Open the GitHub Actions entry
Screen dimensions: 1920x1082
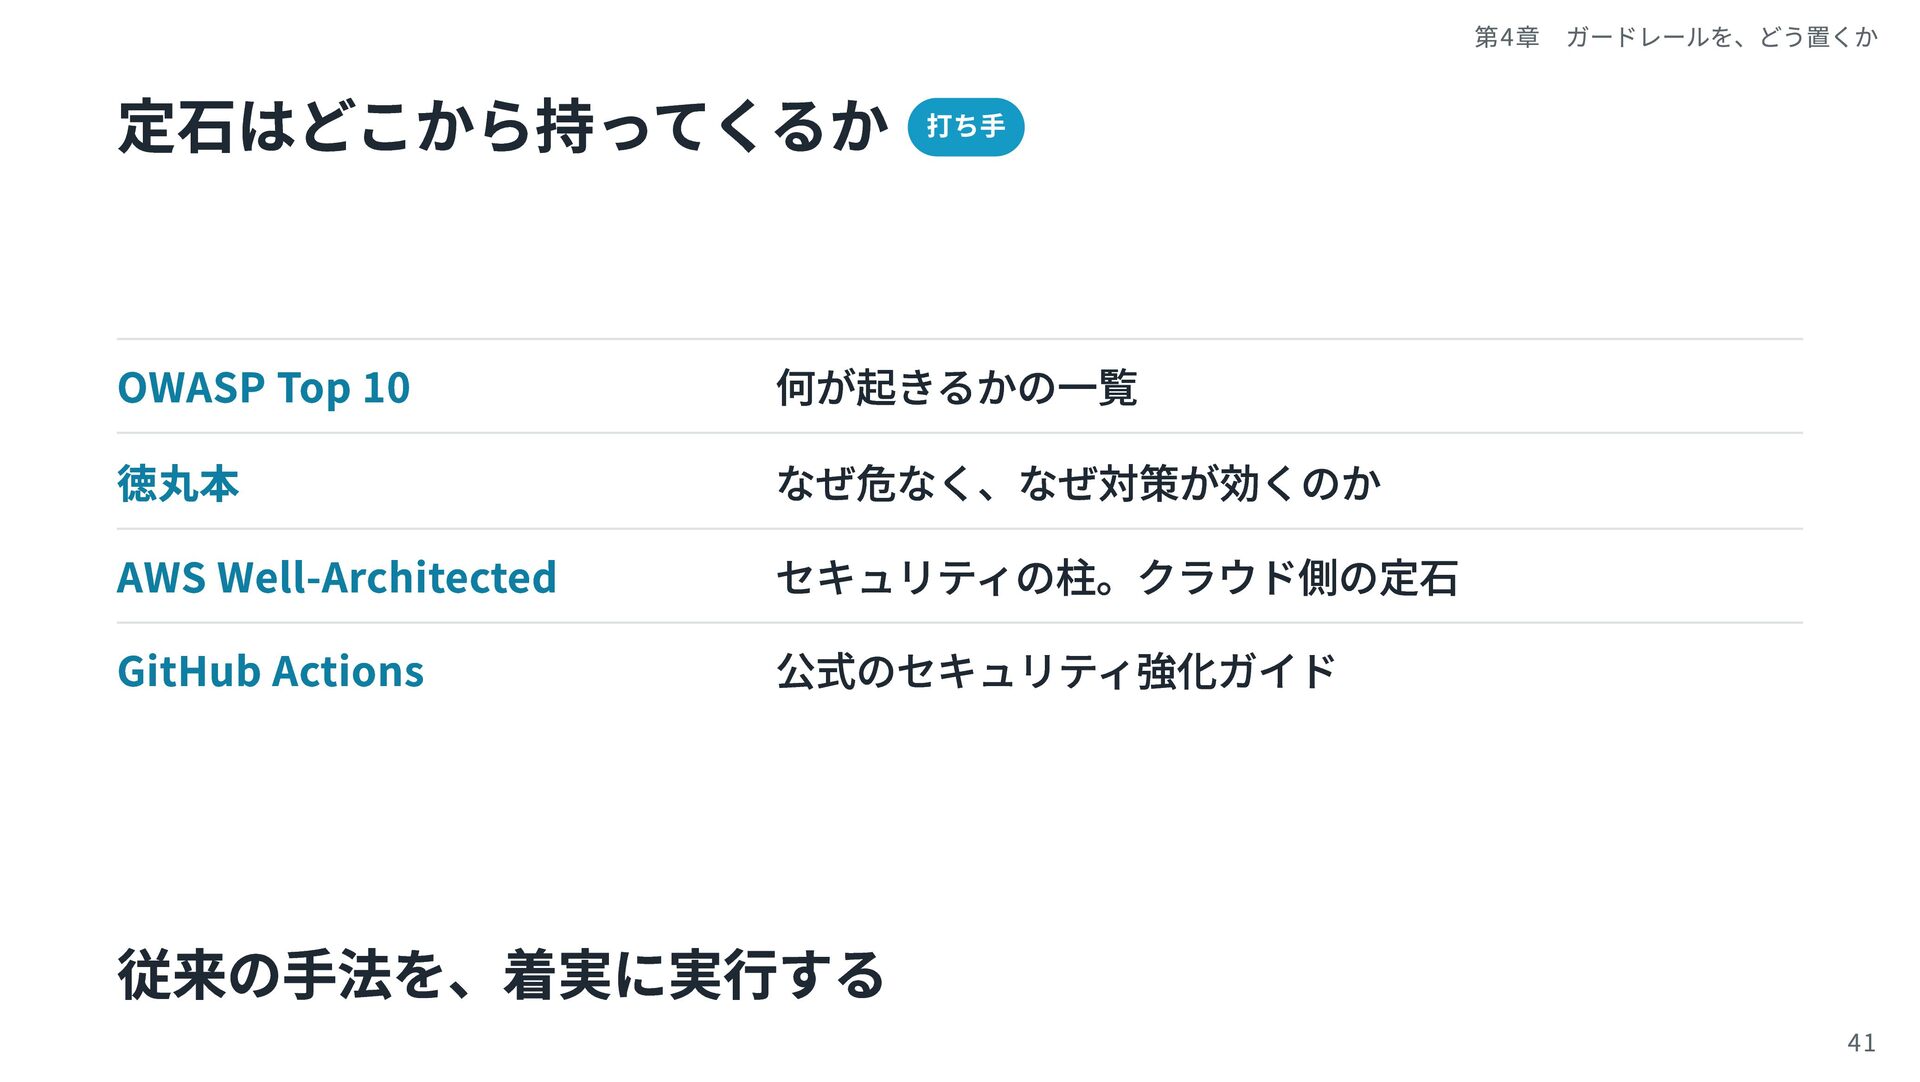pyautogui.click(x=271, y=672)
